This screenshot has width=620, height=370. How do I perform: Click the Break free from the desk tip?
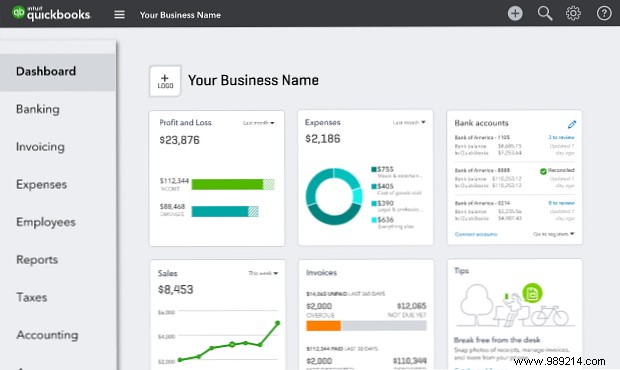click(497, 340)
